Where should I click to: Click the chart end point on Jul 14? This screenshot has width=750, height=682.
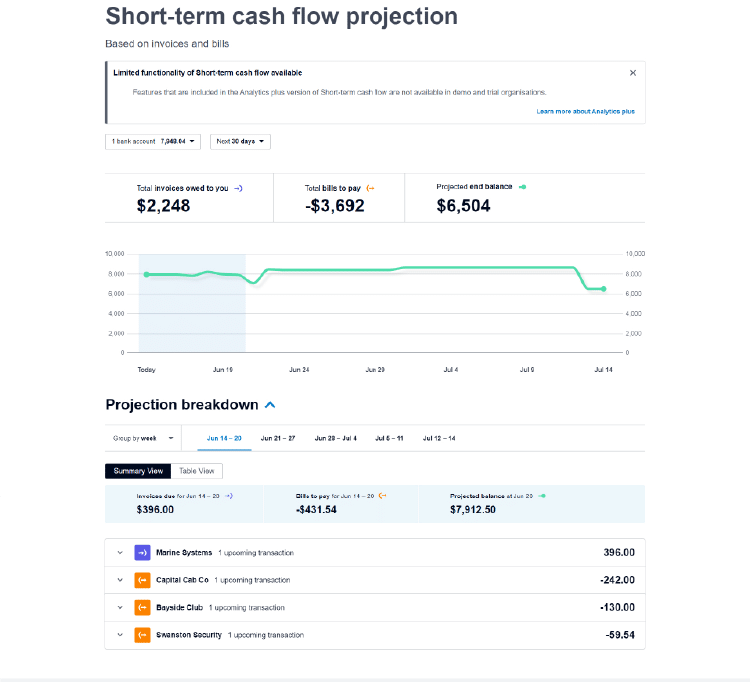[603, 289]
